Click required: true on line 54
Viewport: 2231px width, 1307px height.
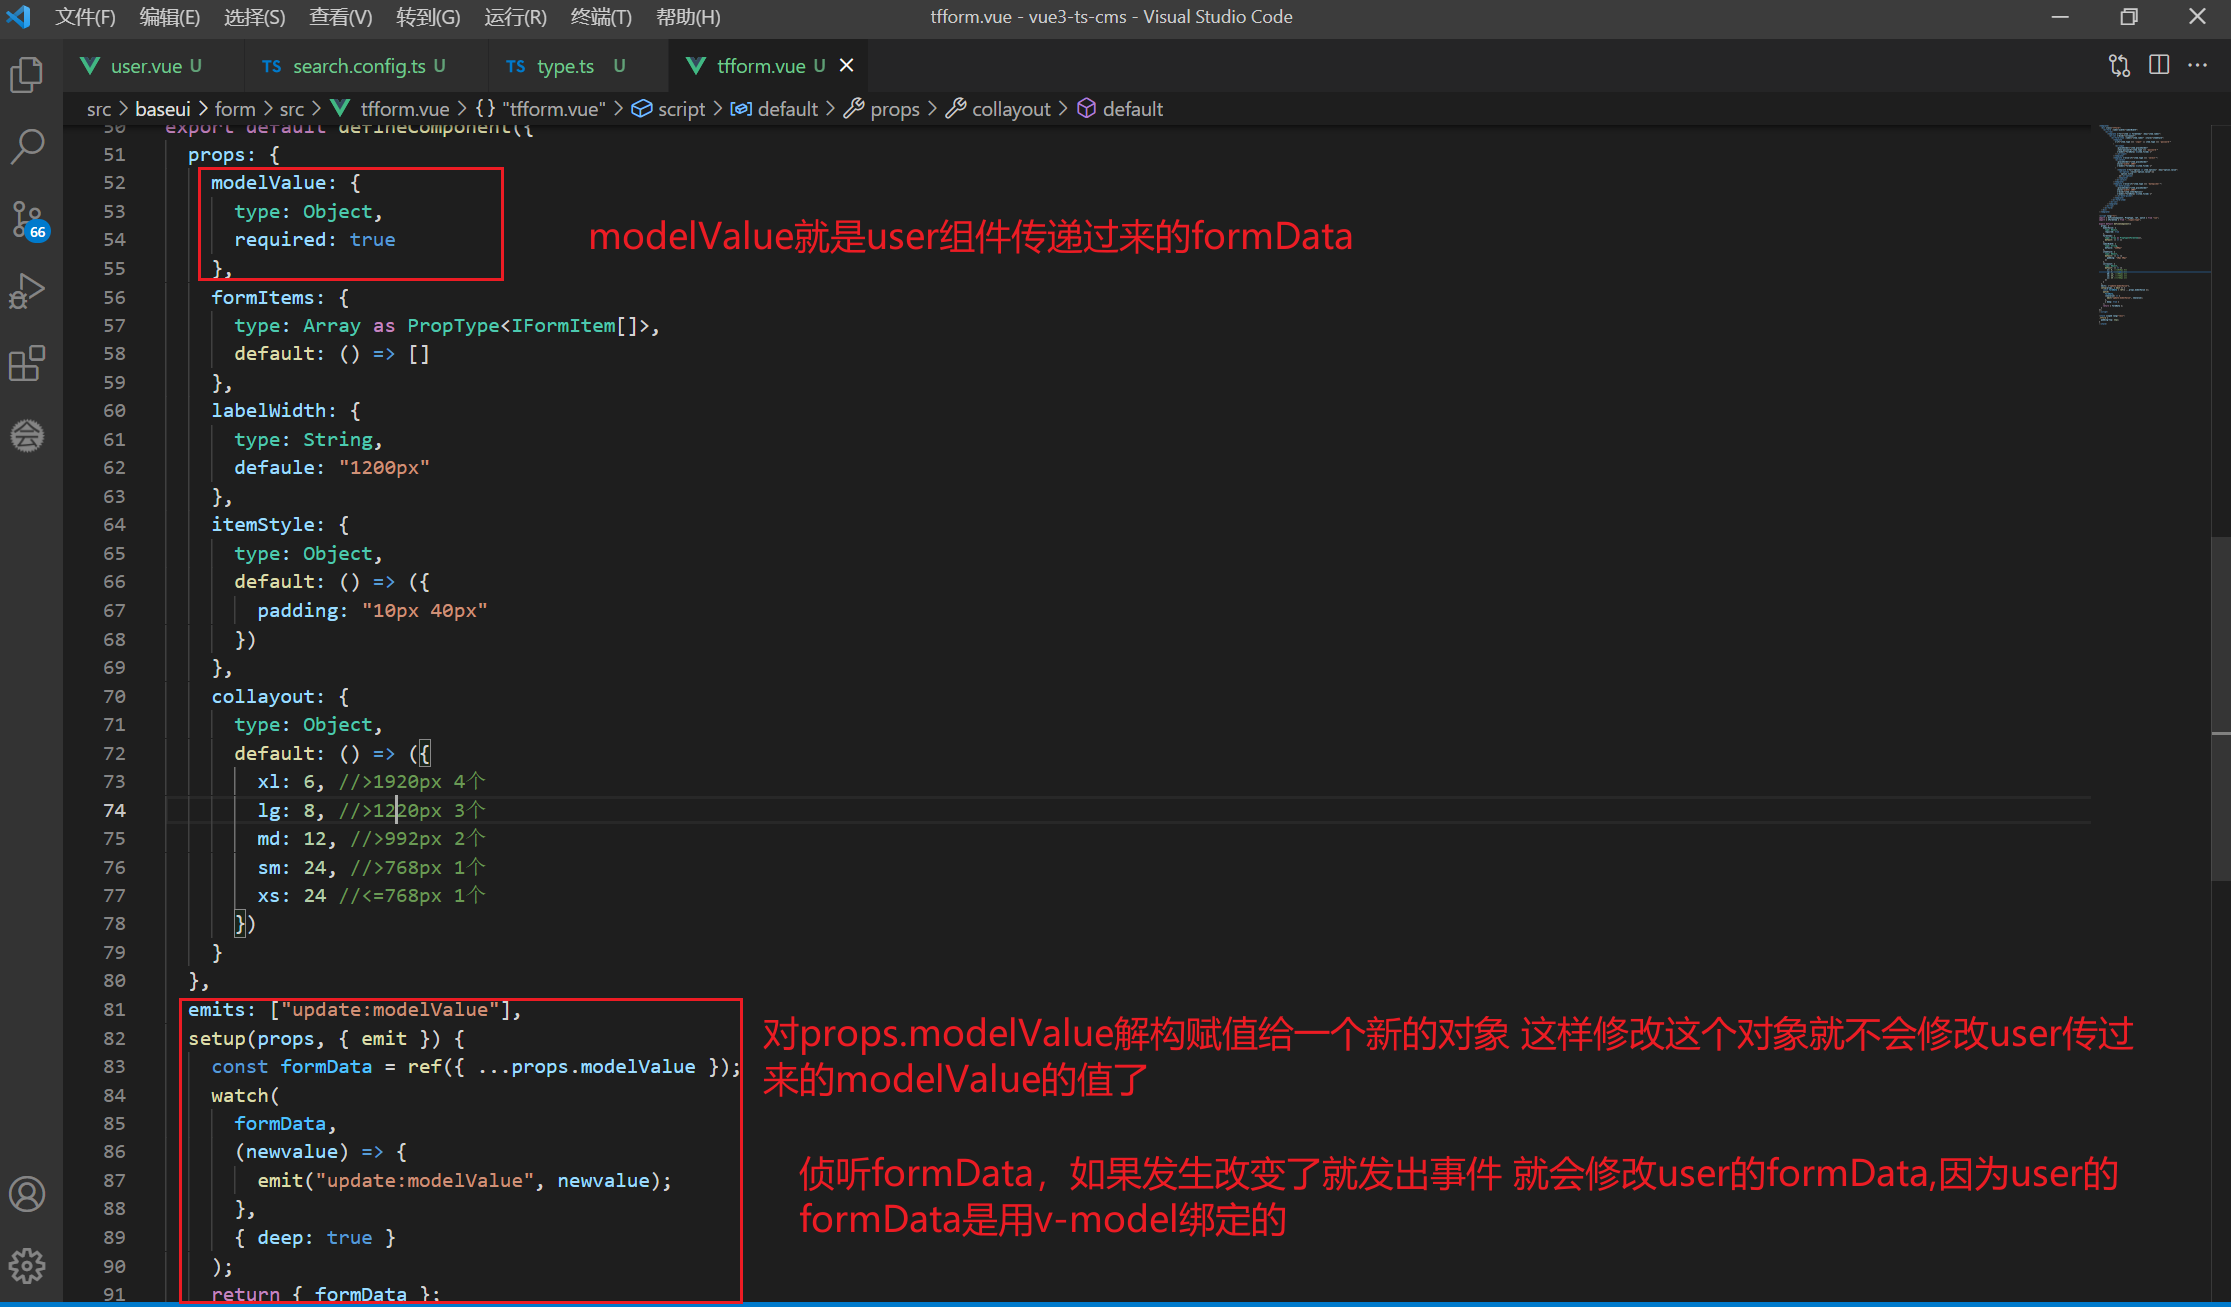314,240
